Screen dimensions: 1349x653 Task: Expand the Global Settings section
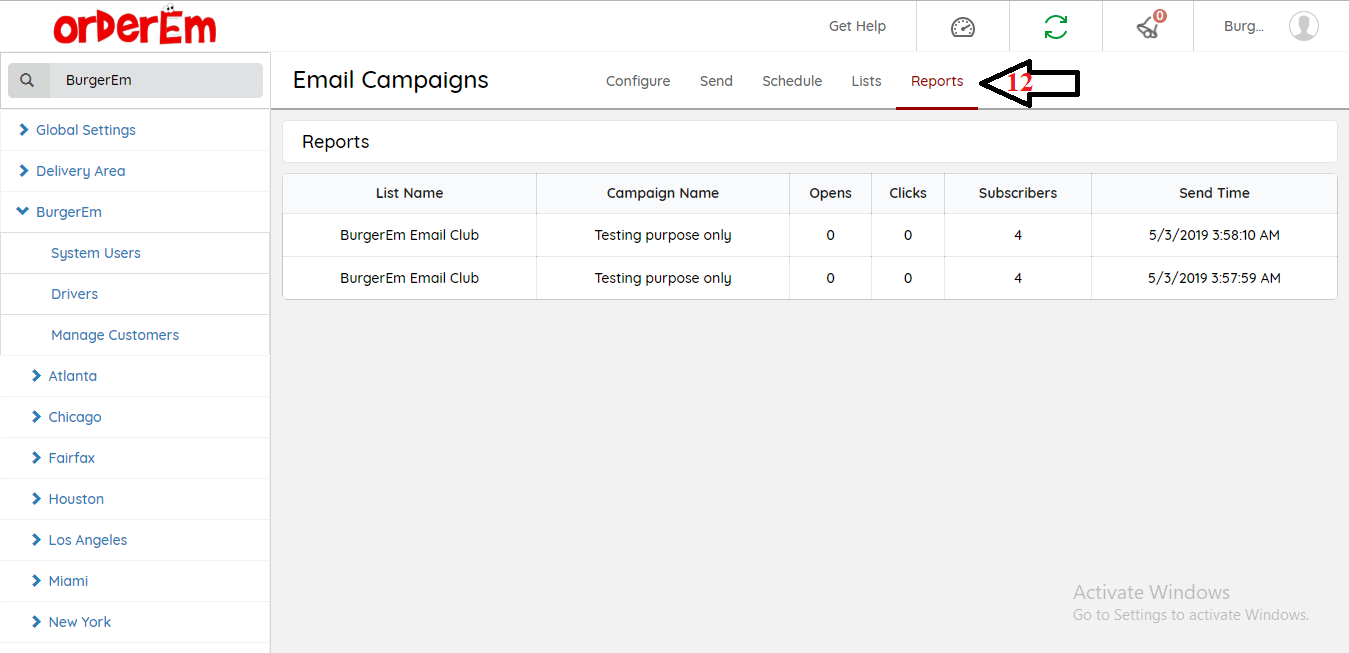click(85, 130)
